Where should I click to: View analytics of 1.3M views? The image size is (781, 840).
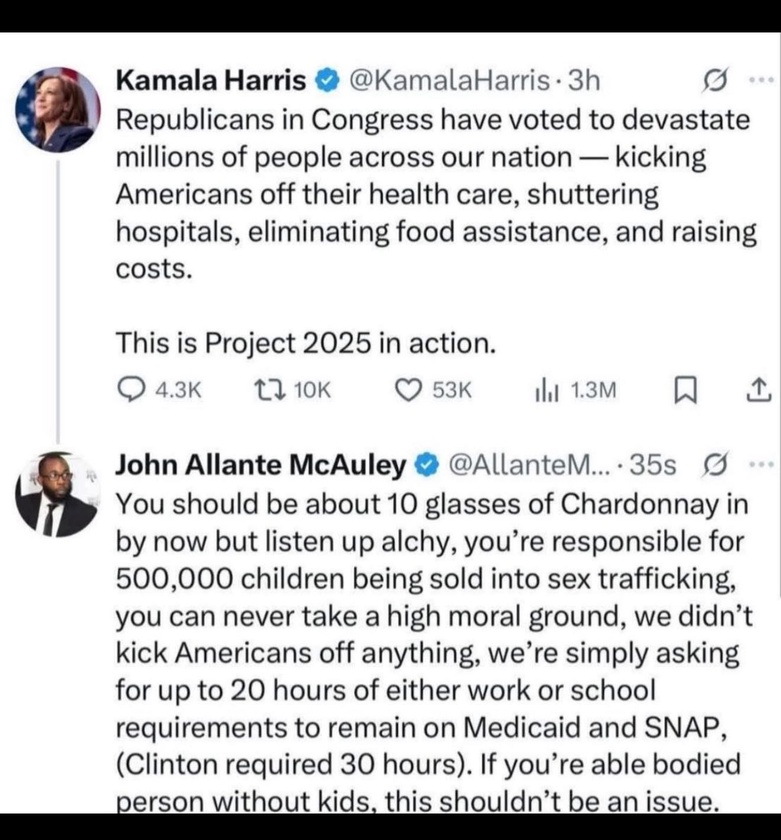[576, 391]
